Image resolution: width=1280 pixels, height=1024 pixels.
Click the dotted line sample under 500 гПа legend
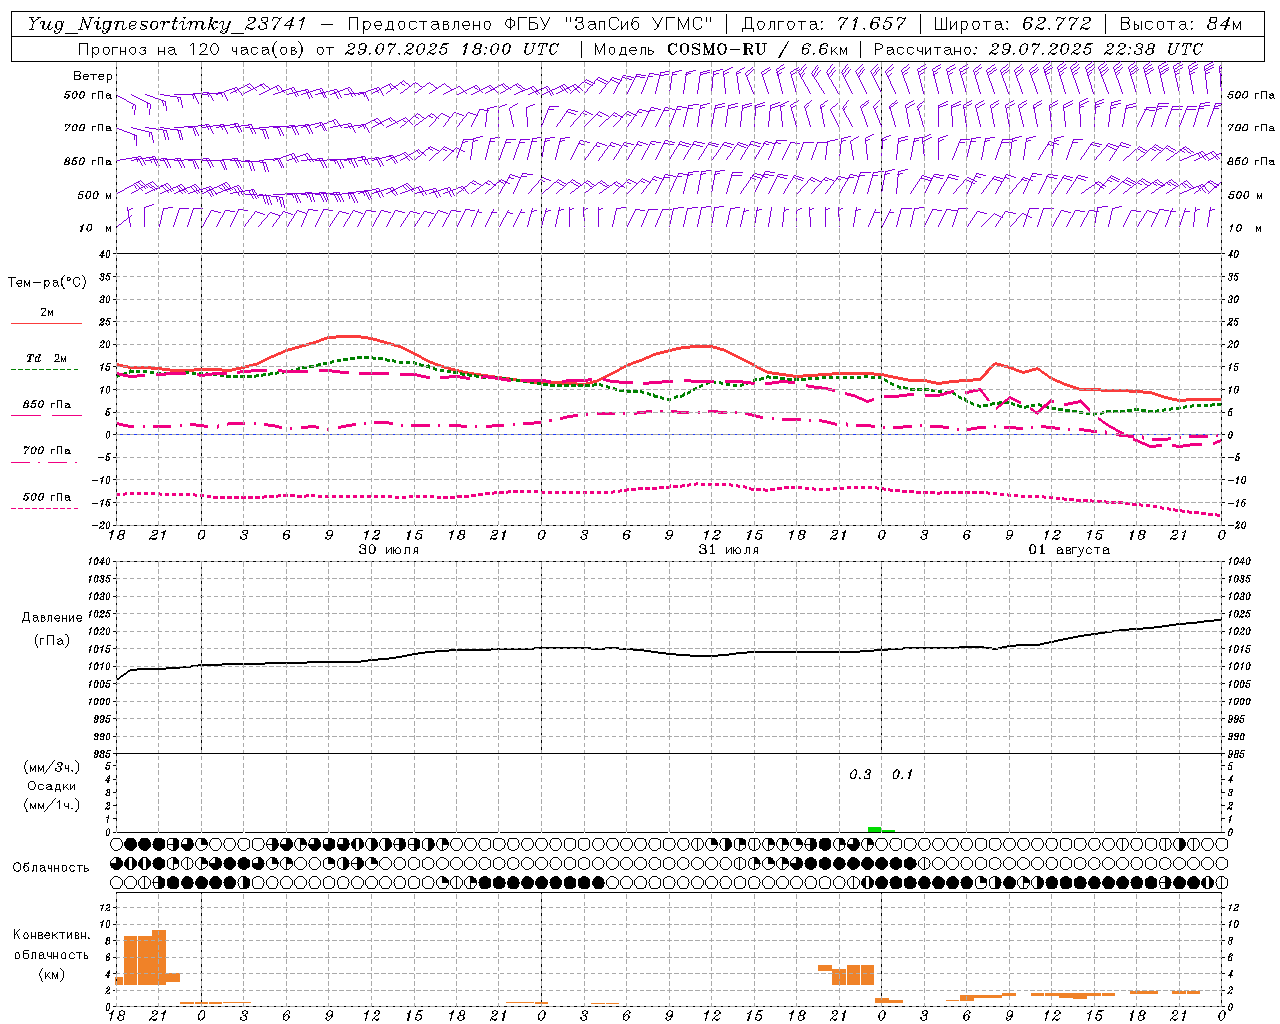tap(45, 509)
